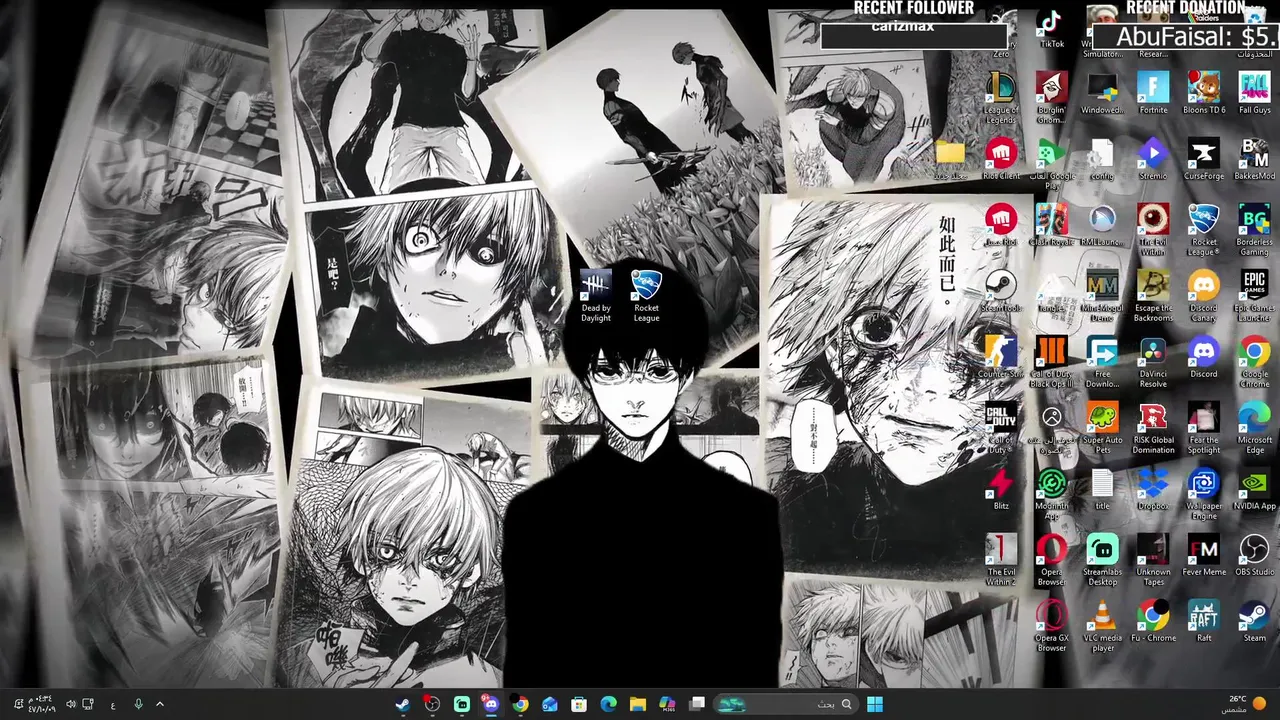
Task: Open the Windows Start menu on the taskbar
Action: coord(875,704)
